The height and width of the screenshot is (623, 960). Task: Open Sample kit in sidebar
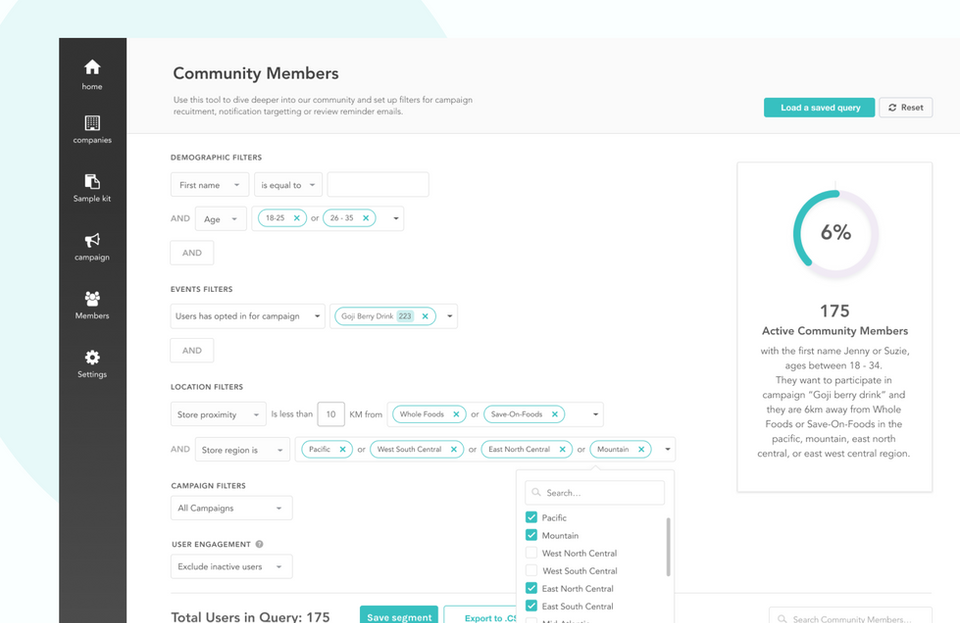(x=92, y=182)
